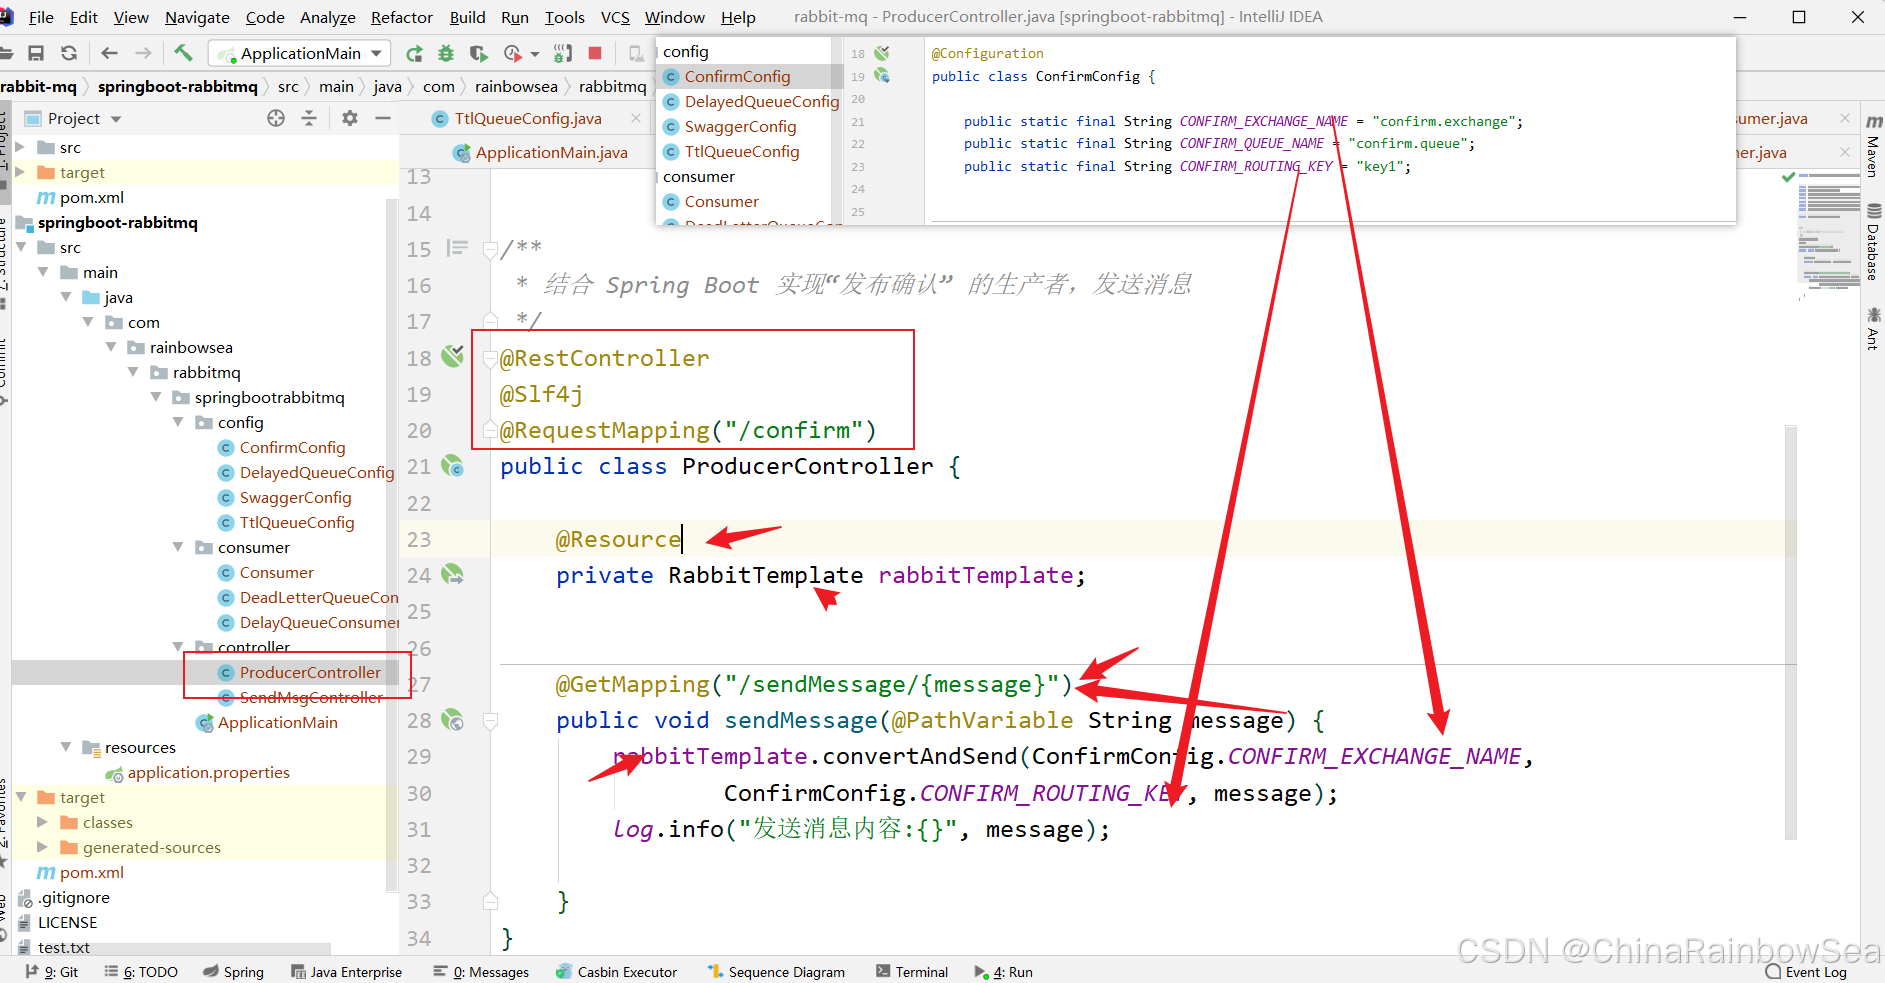
Task: Run with coverage shield icon
Action: tap(479, 53)
